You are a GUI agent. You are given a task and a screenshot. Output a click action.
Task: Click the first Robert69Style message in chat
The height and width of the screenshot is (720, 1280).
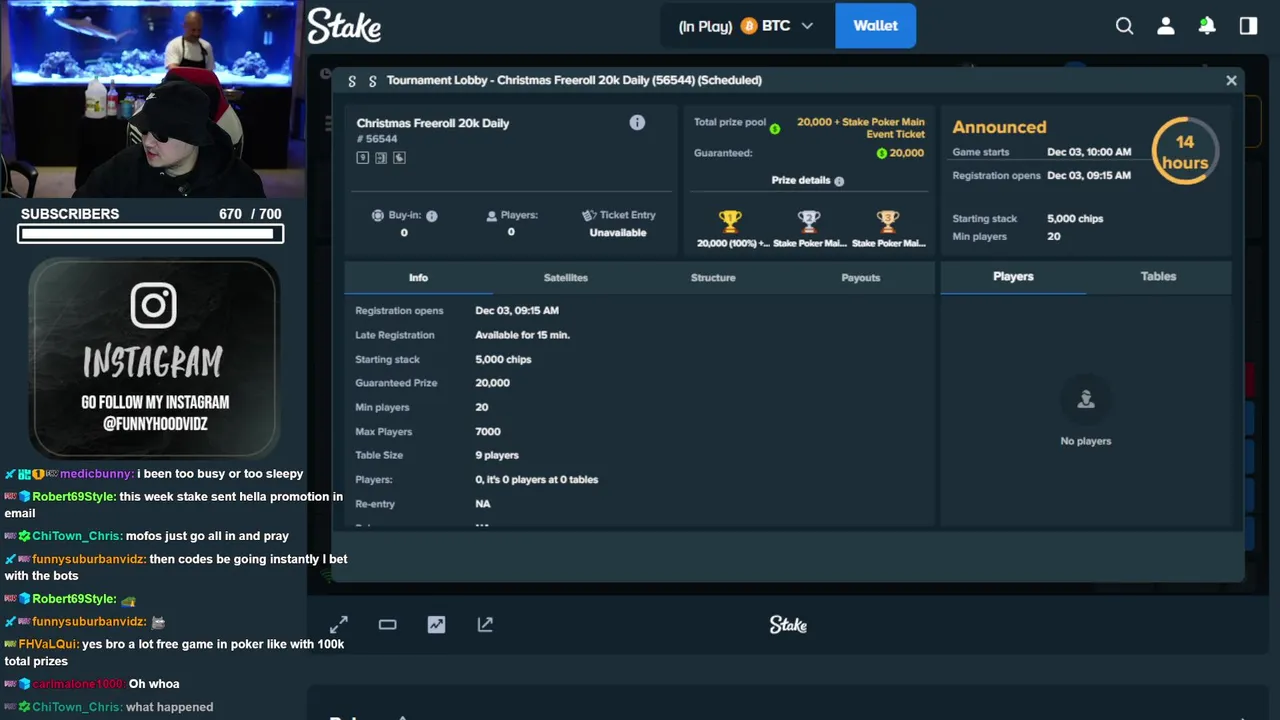point(173,505)
